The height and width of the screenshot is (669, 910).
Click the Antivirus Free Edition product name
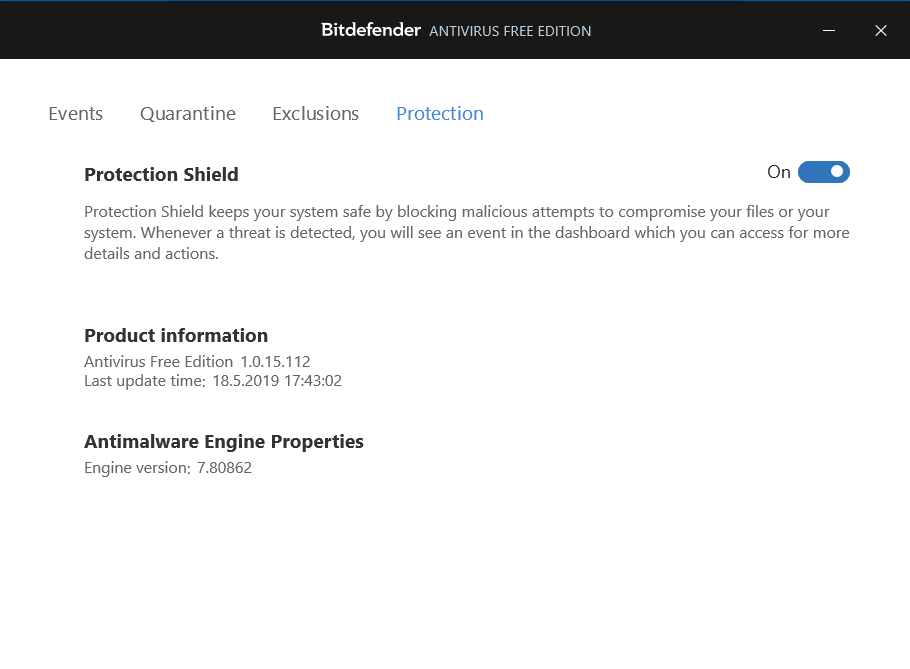[x=159, y=361]
